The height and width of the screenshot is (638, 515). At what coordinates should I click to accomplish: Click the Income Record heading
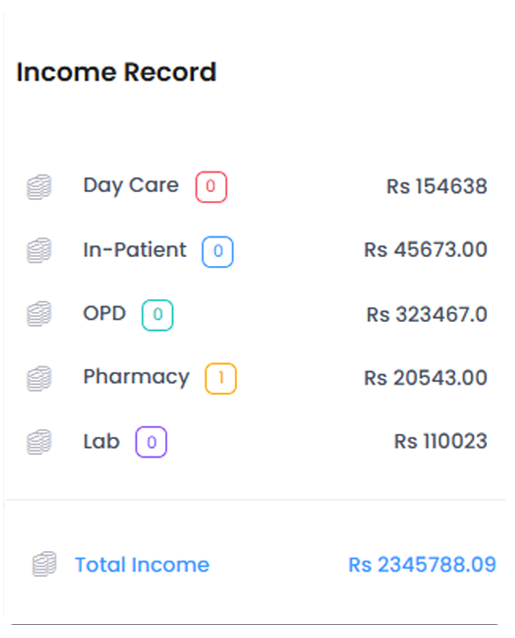116,72
